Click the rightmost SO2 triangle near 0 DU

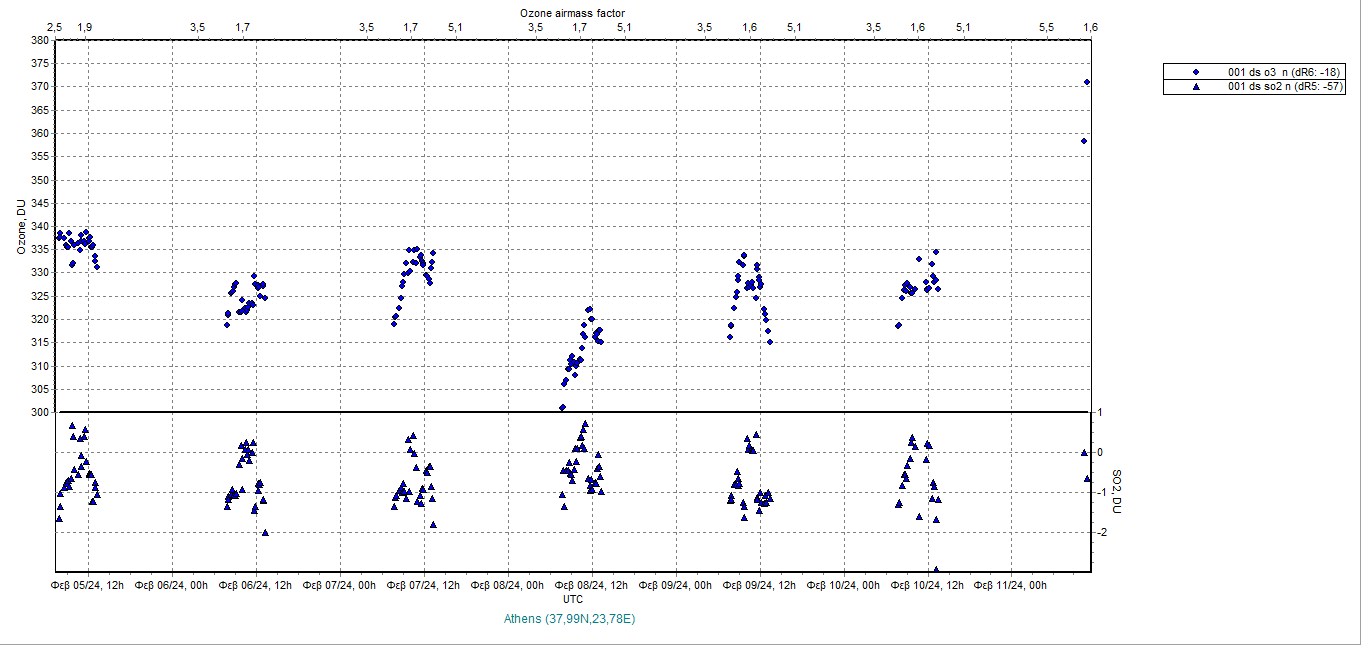1084,453
